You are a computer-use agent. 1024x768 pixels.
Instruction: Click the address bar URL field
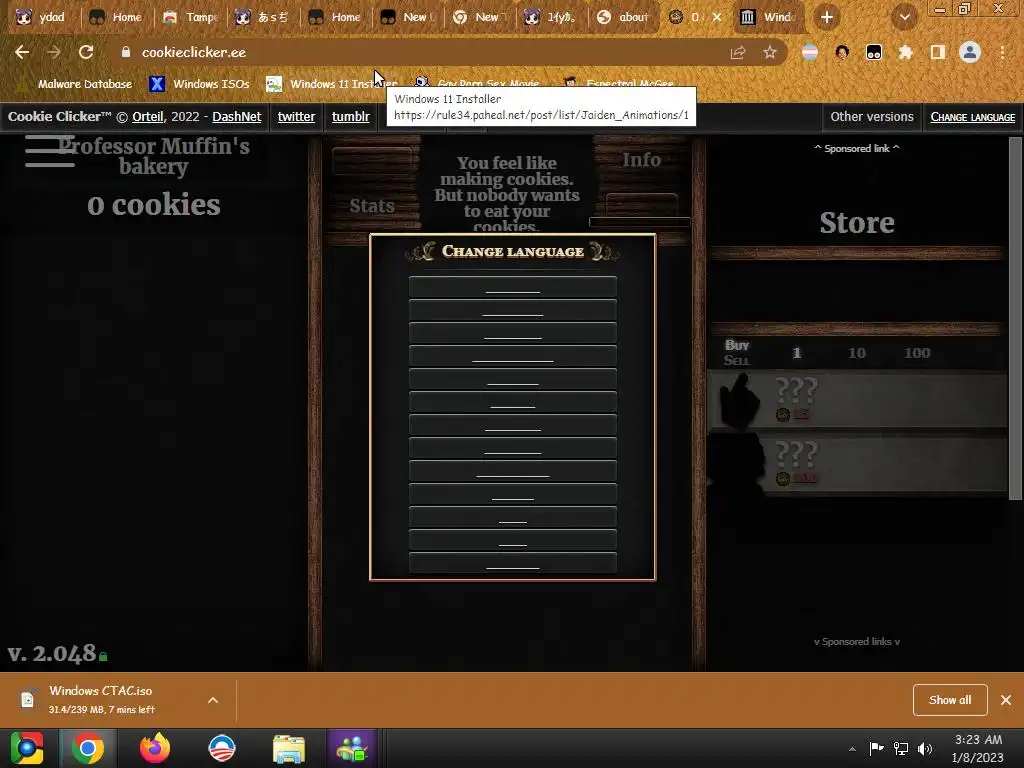point(418,52)
